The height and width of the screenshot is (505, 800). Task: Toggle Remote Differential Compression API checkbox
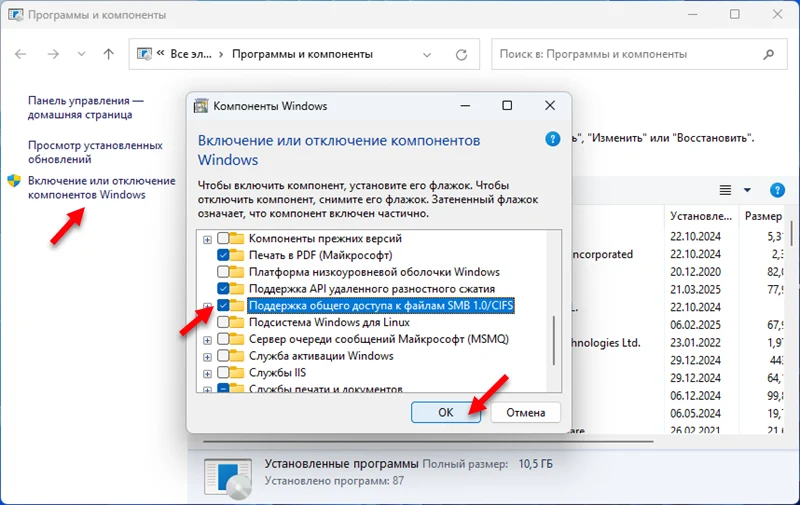pos(223,289)
